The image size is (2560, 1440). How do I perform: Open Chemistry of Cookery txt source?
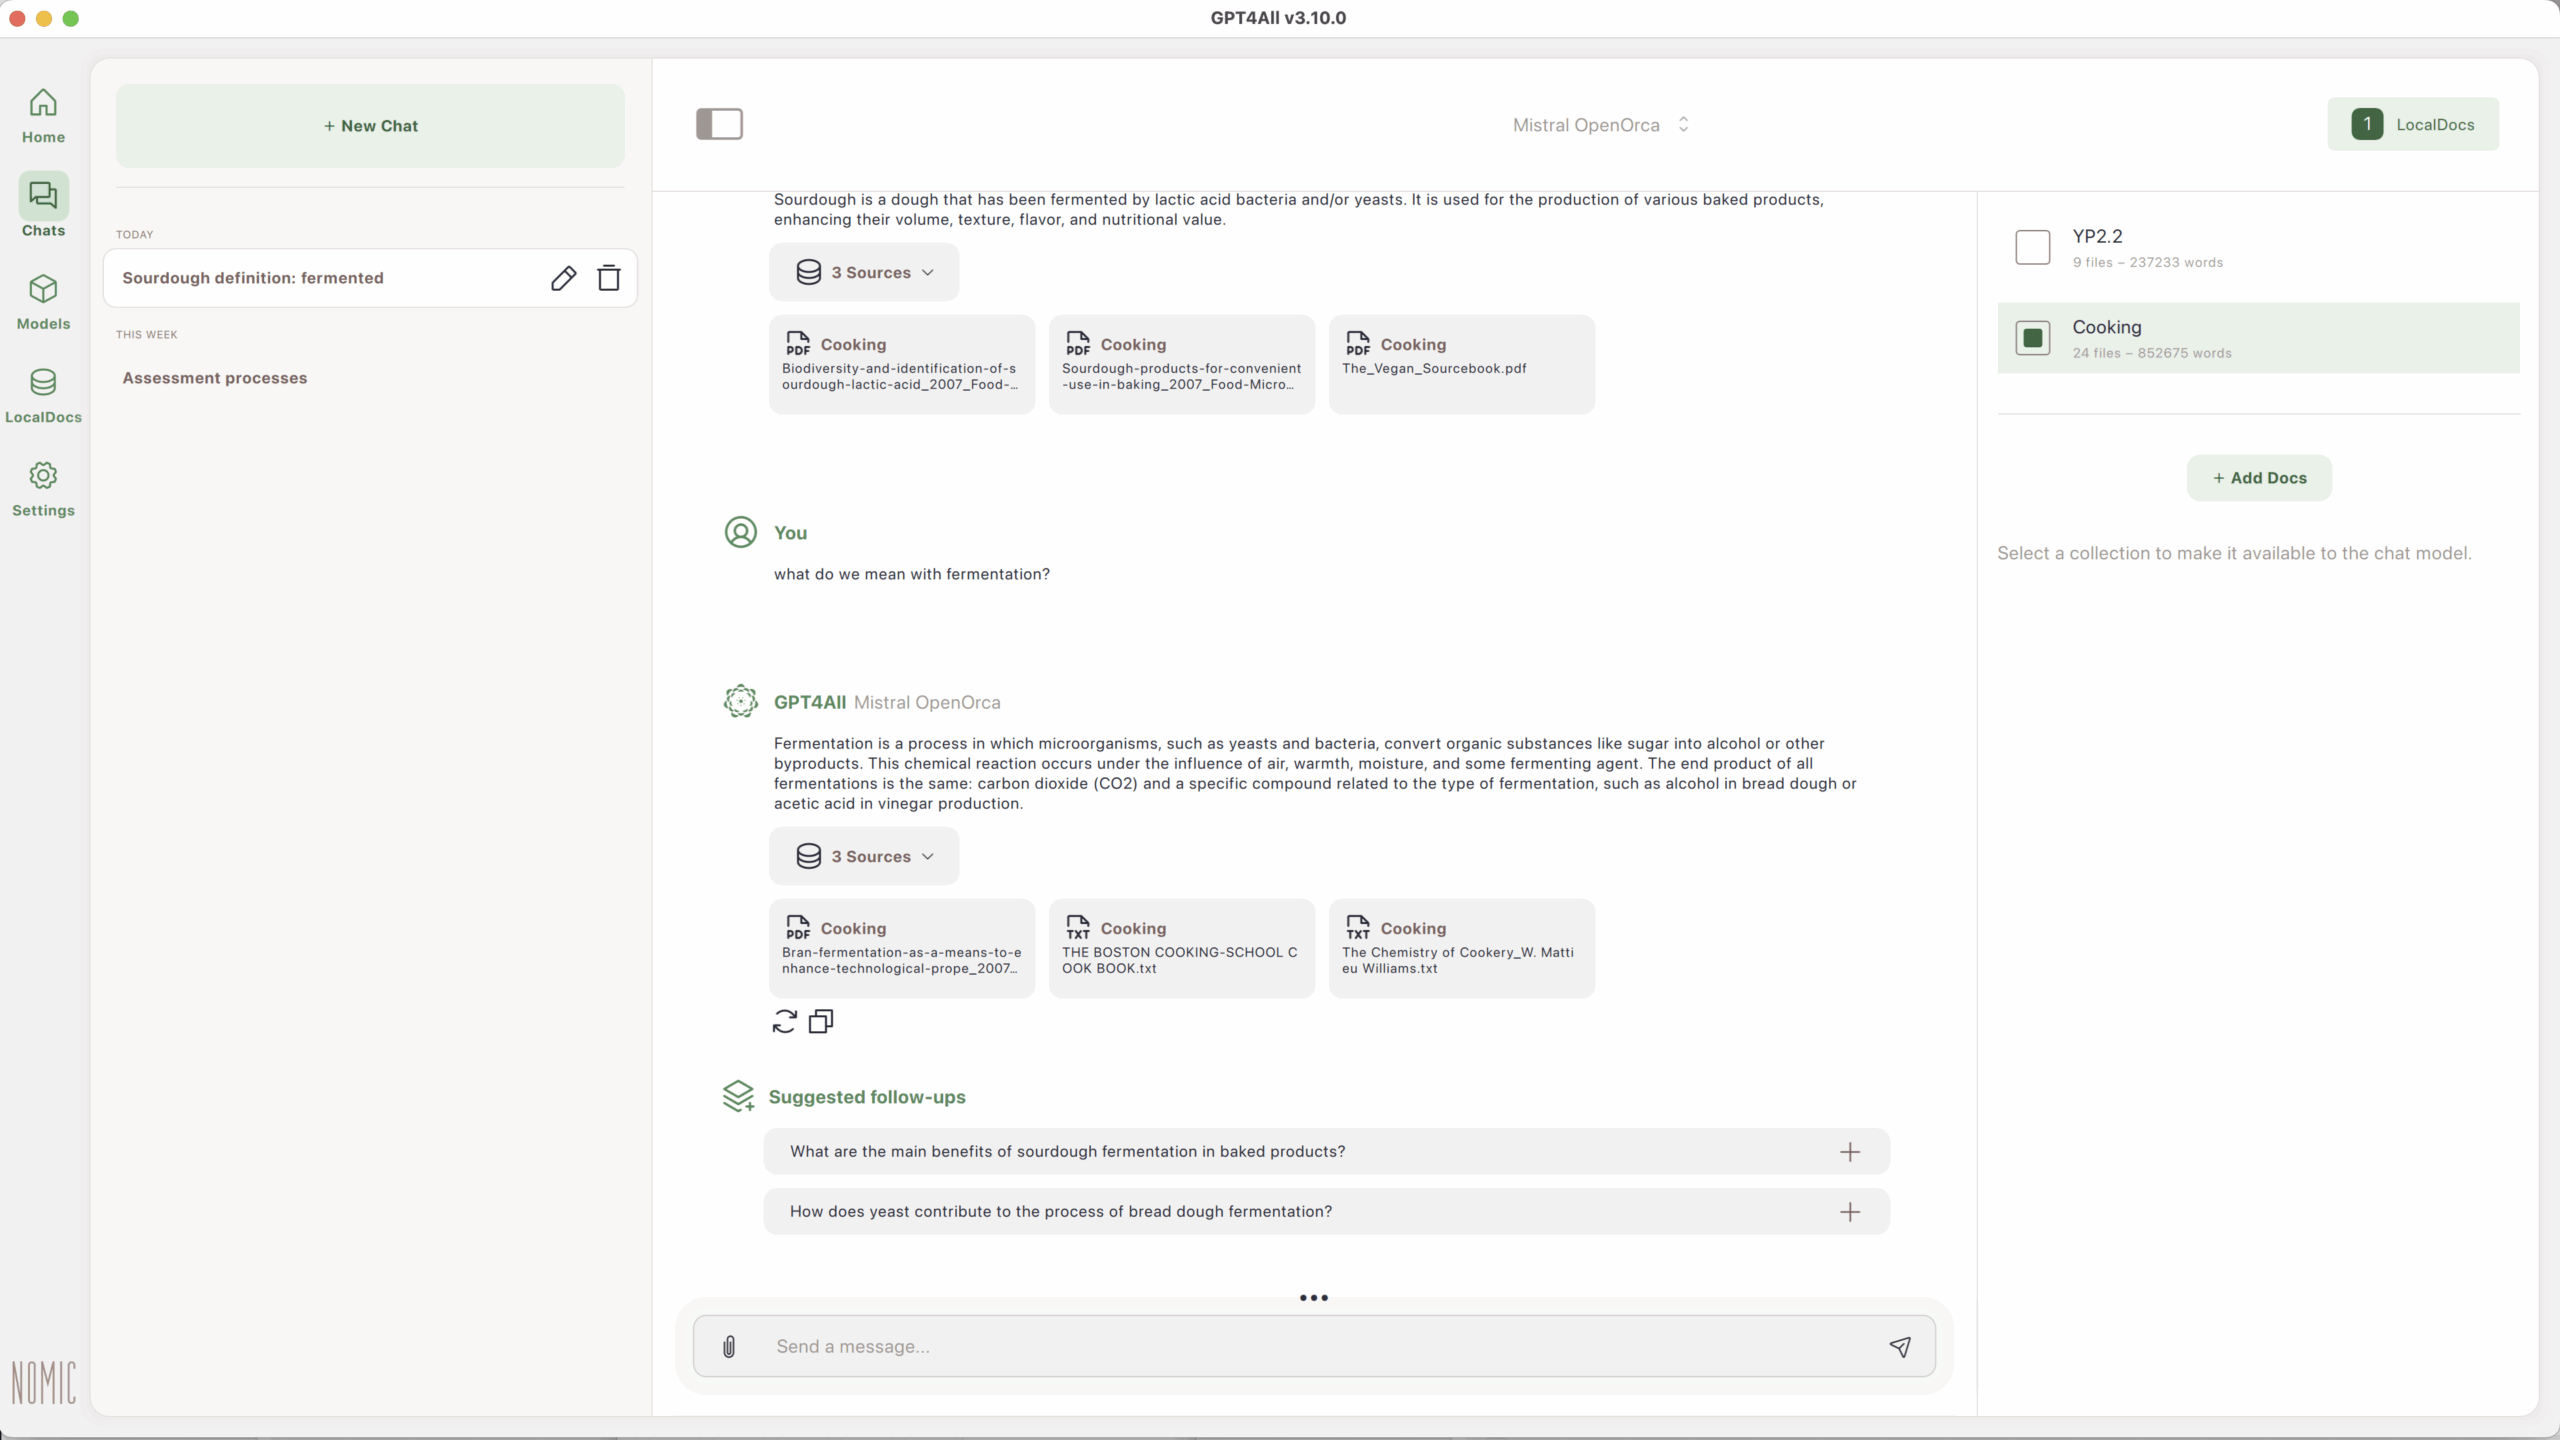point(1461,948)
